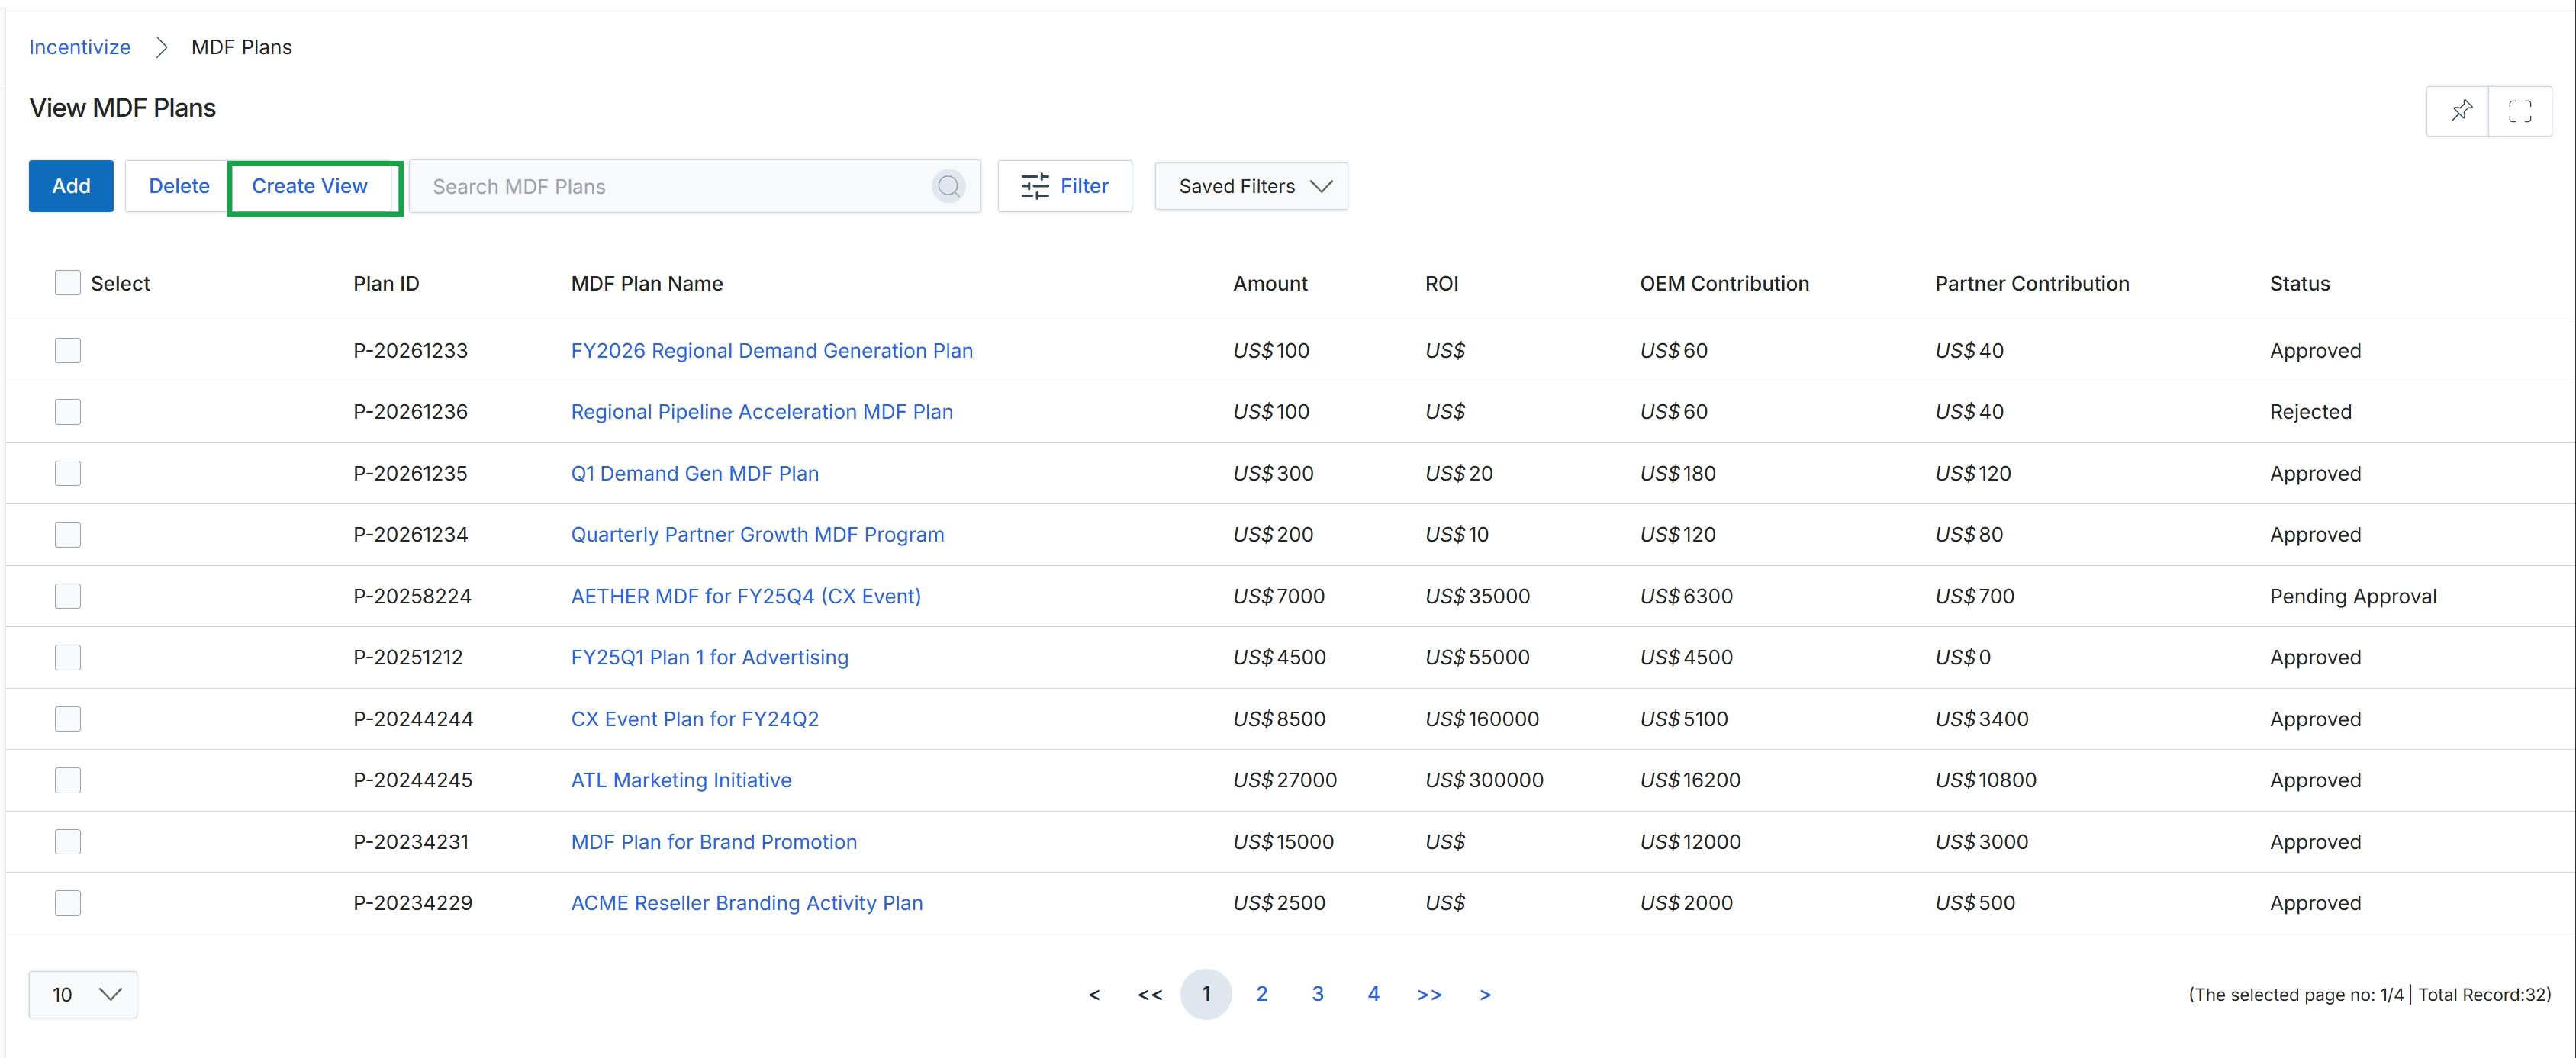Viewport: 2576px width, 1058px height.
Task: Click the Plan ID column header
Action: coord(386,284)
